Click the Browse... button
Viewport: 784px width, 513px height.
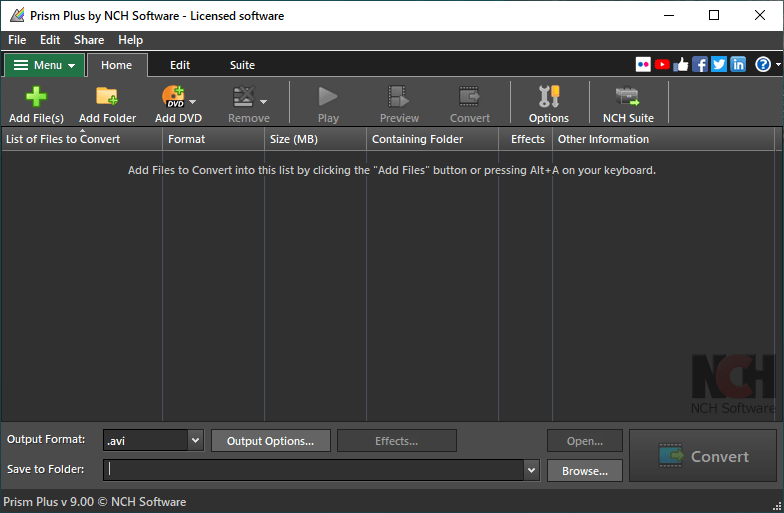pos(584,470)
